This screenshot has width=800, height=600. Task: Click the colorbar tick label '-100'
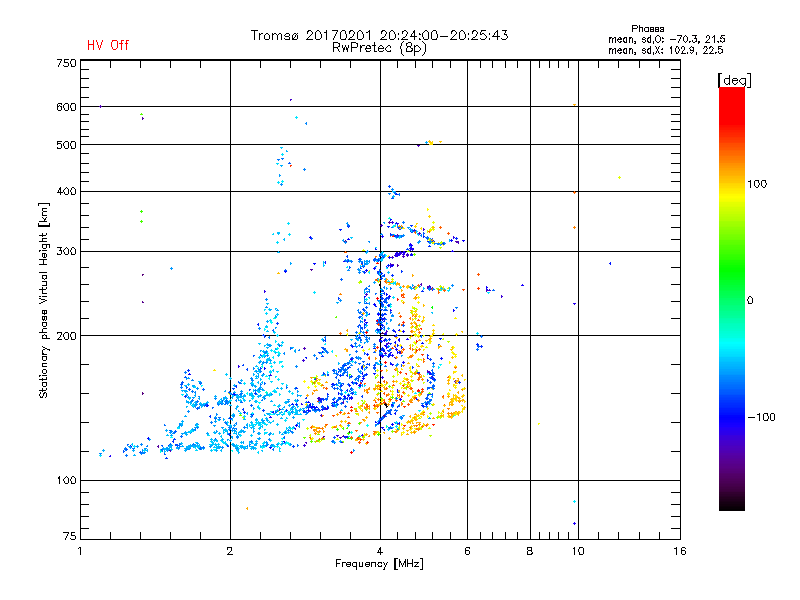(x=761, y=417)
